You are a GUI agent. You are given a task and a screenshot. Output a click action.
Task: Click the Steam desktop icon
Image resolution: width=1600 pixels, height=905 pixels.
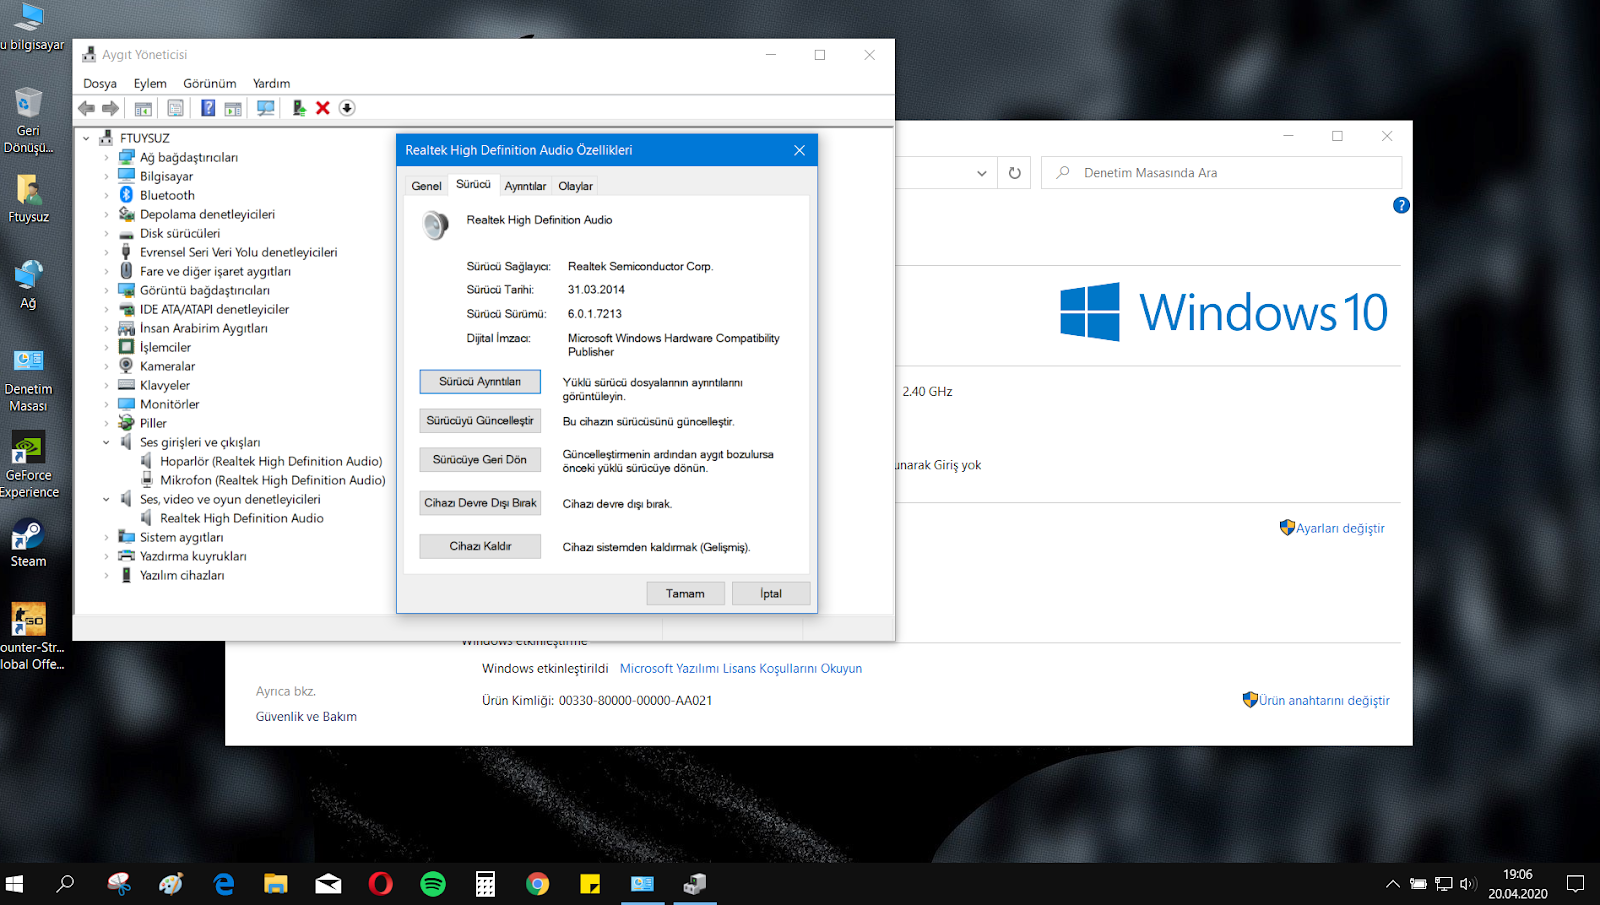pyautogui.click(x=28, y=544)
